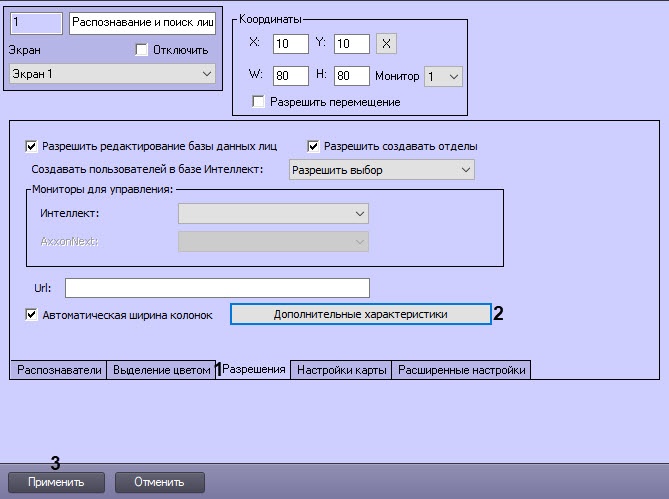Enable Разрешить перемещение checkbox
Viewport: 669px width, 499px height.
click(258, 102)
